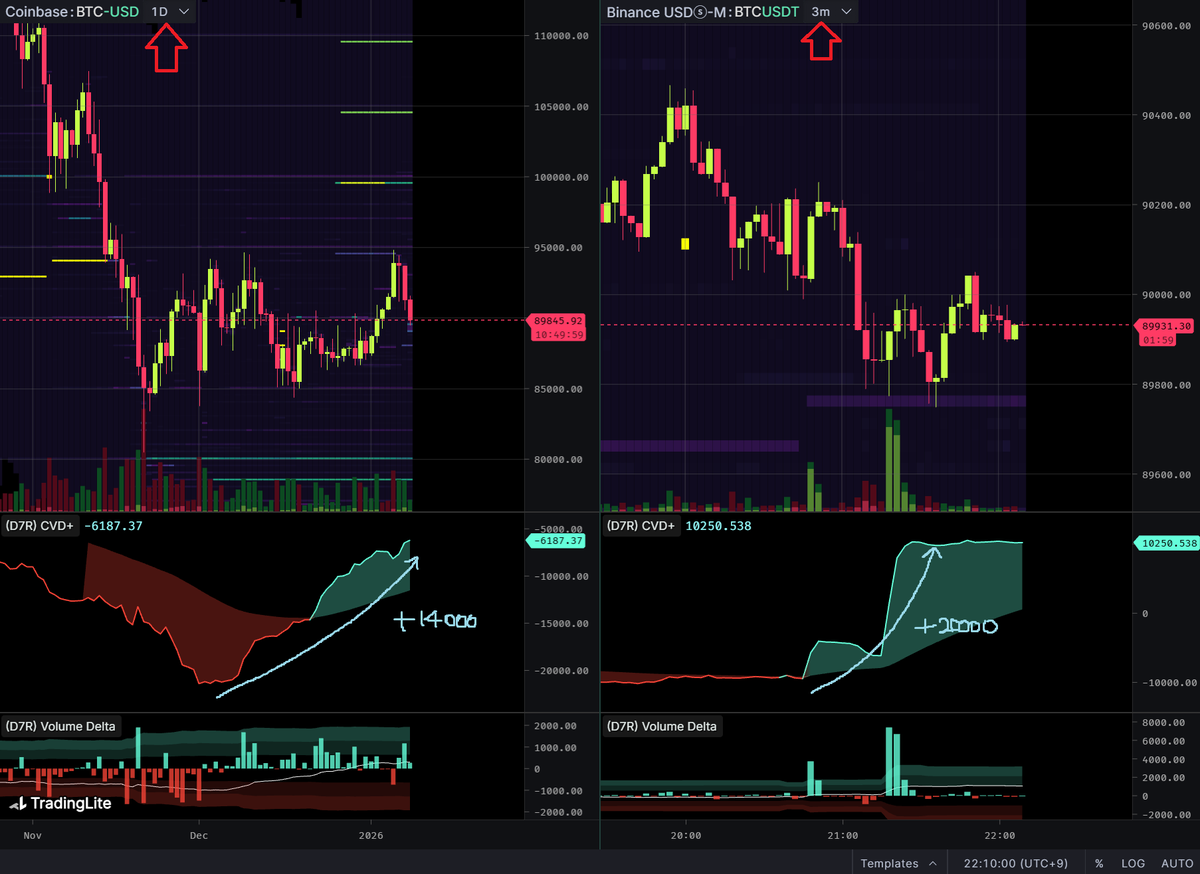Click the 90400.00 price axis label

tap(1166, 116)
